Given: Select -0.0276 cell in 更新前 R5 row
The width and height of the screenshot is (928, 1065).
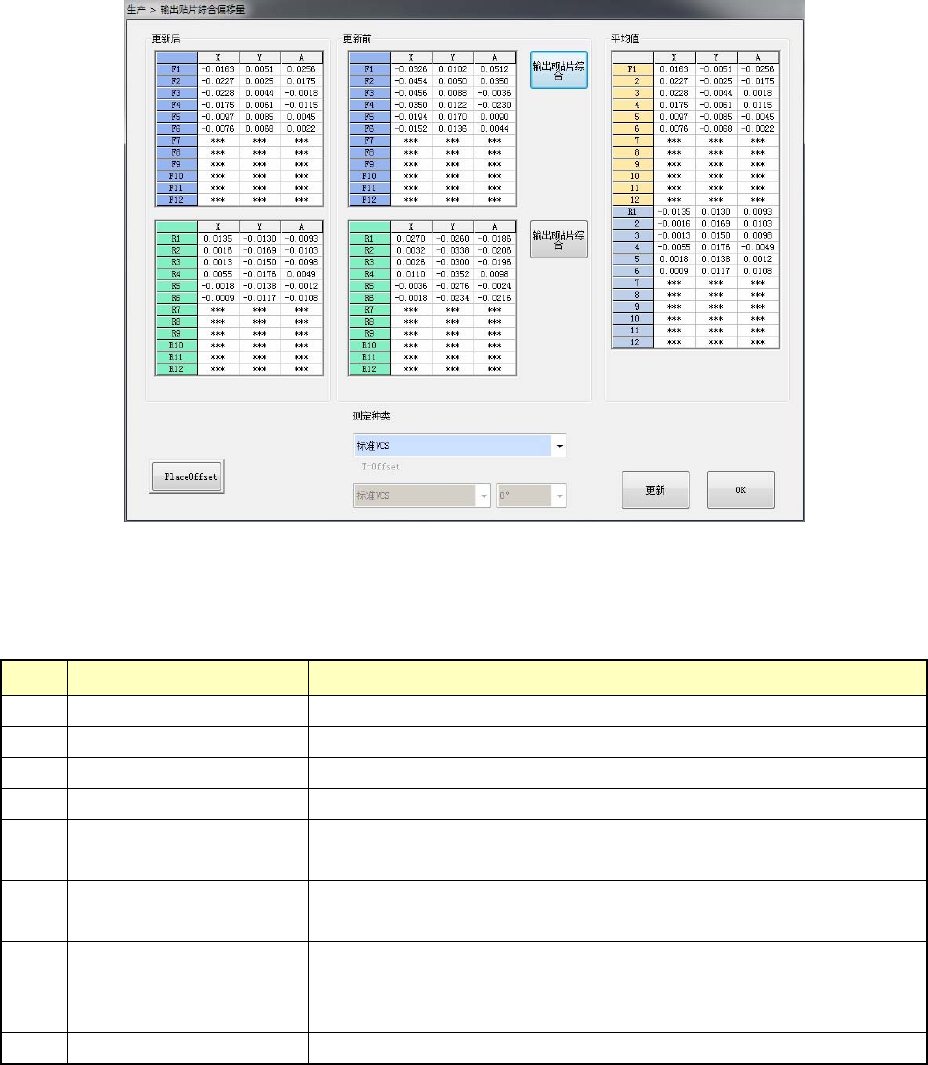Looking at the screenshot, I should (452, 286).
